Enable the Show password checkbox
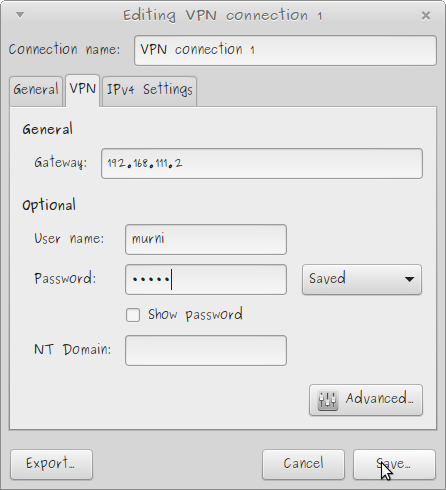 133,315
